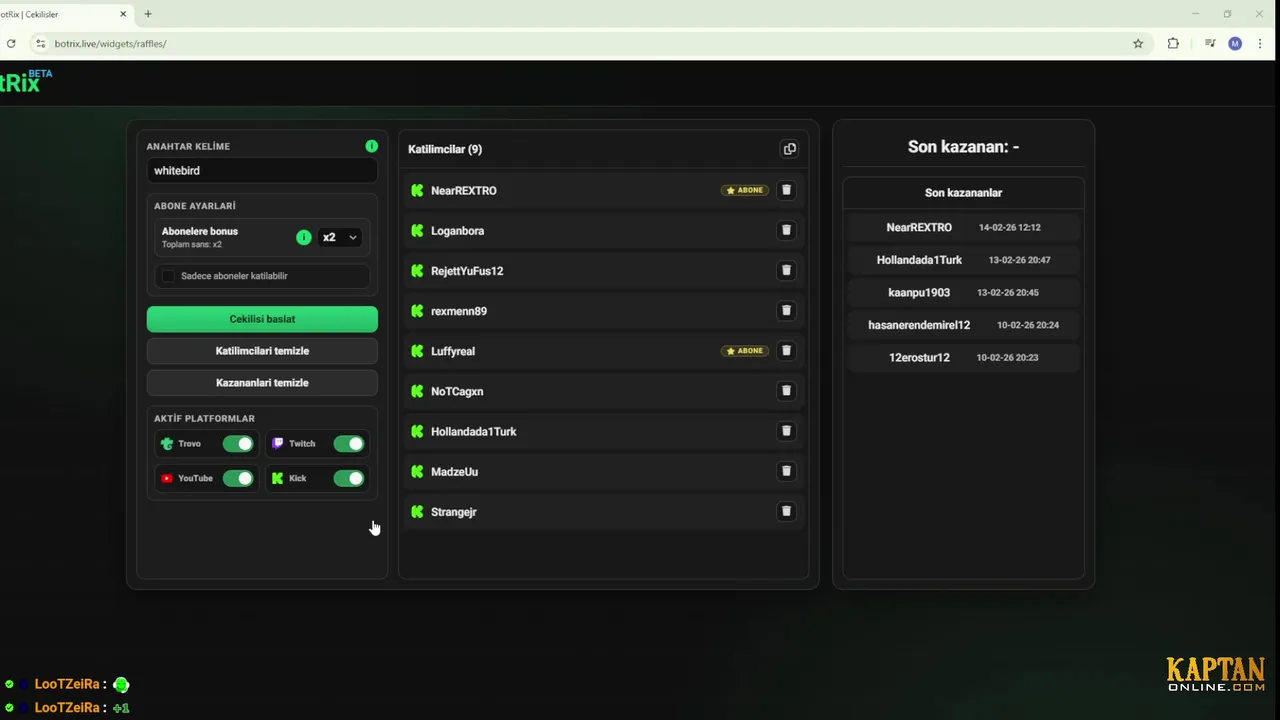1280x720 pixels.
Task: Select past winner hasanerendemirel12
Action: pos(919,325)
